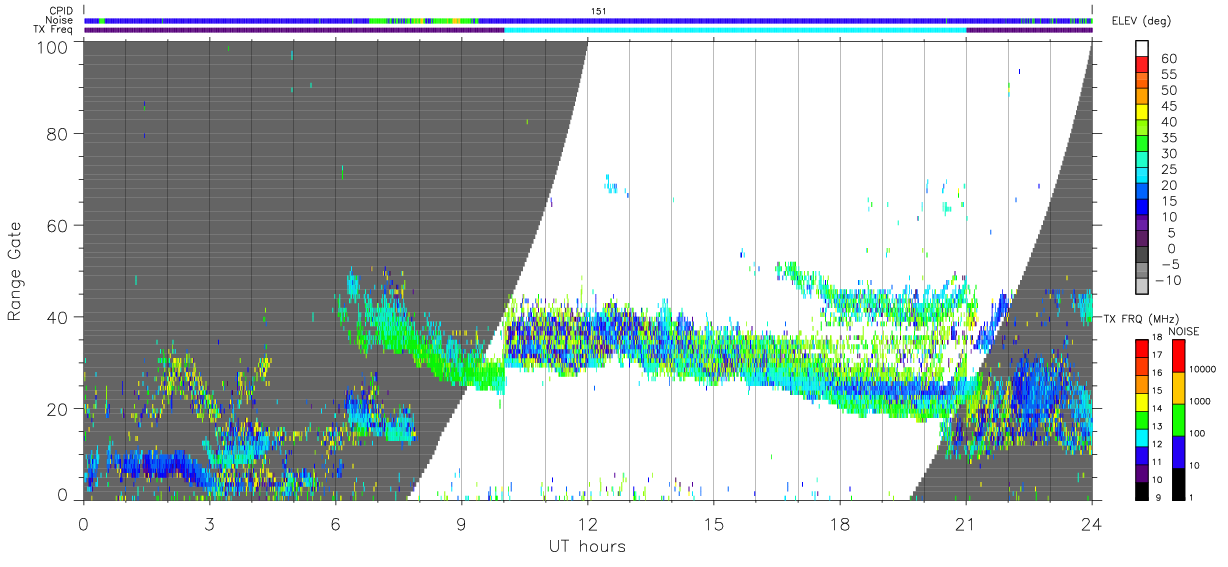Click the "9" tick label on the UT hours axis

[461, 523]
